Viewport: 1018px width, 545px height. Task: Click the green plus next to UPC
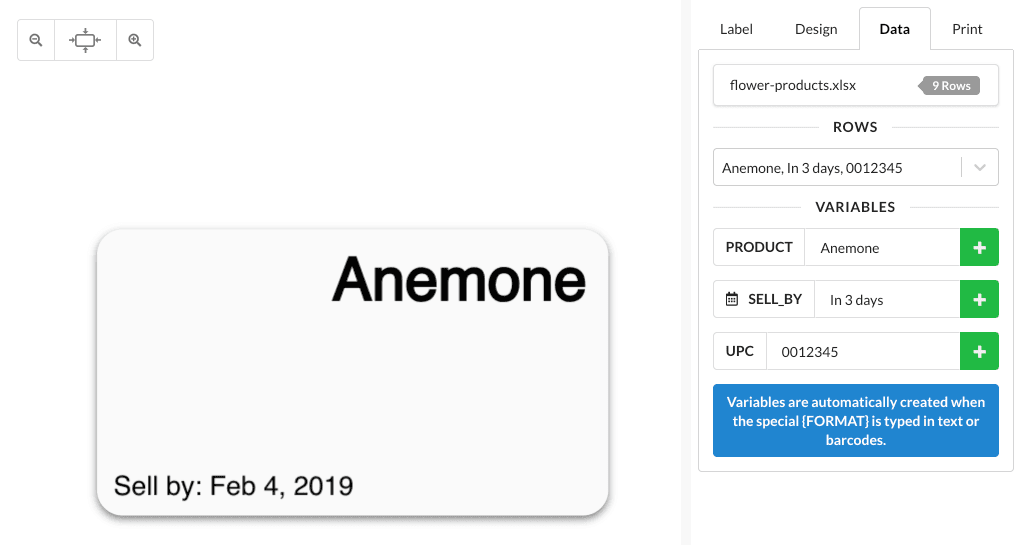(x=979, y=351)
